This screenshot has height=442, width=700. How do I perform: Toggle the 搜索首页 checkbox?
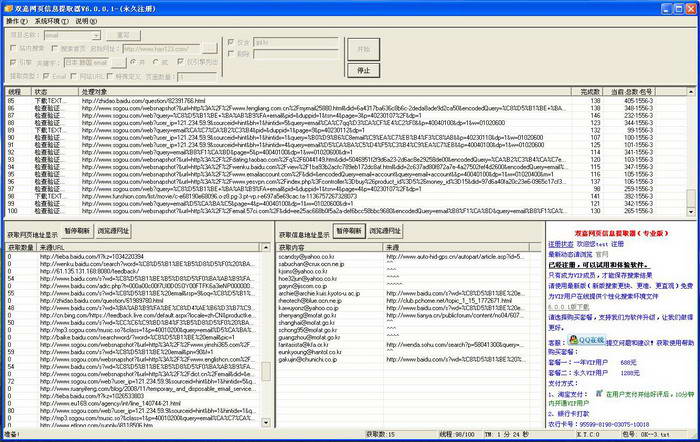click(54, 48)
